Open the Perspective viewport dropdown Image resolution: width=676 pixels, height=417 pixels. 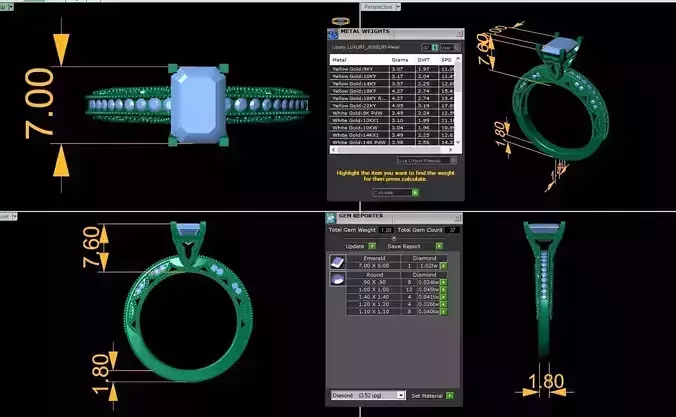tap(398, 7)
